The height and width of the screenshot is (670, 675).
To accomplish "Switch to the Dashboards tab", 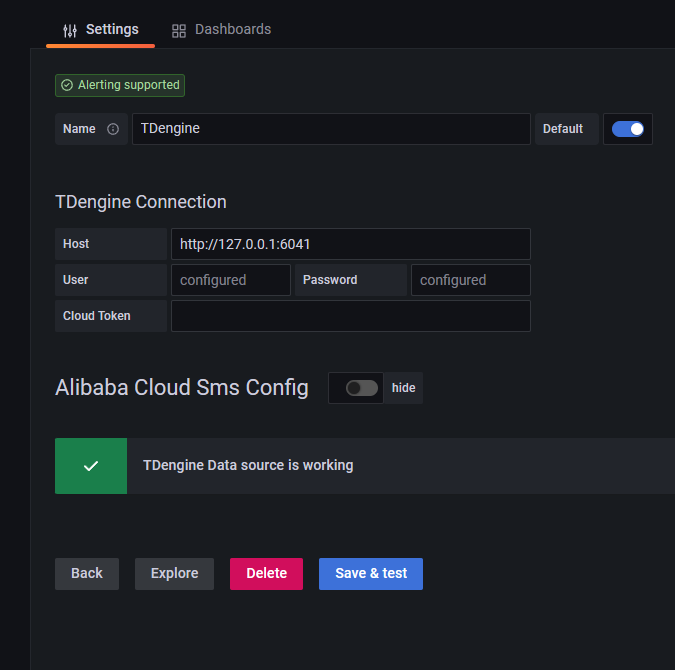I will tap(221, 30).
